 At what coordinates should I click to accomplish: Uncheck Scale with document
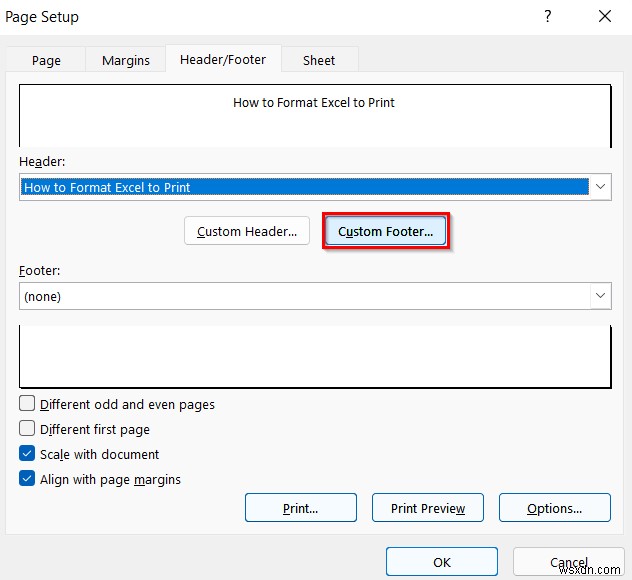coord(27,453)
